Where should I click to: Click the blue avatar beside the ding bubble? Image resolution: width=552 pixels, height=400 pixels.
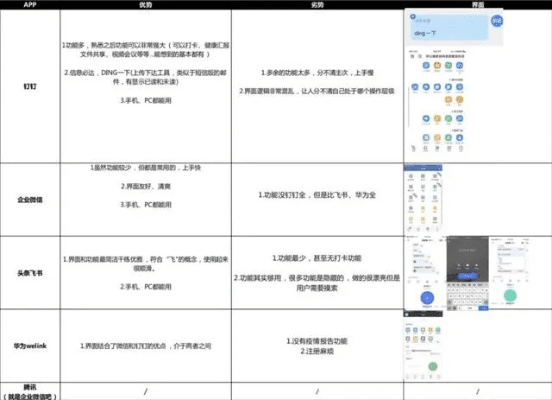click(497, 21)
